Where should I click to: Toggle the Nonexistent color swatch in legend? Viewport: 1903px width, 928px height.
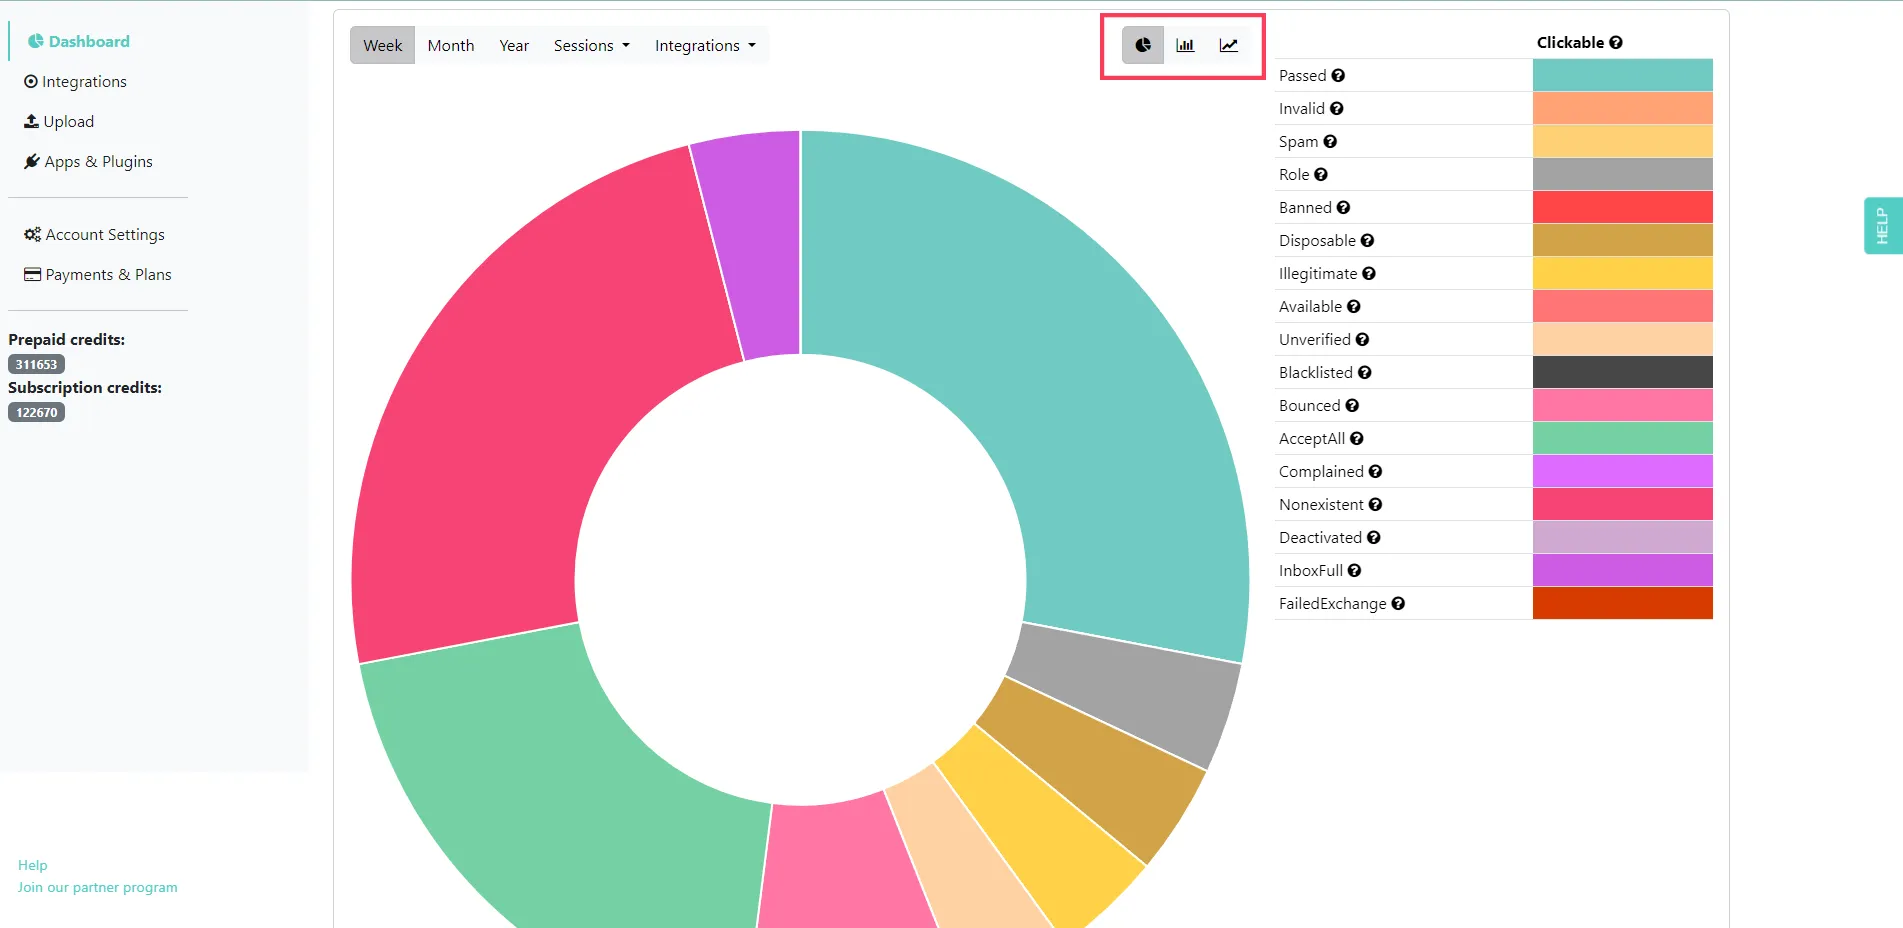[x=1622, y=504]
